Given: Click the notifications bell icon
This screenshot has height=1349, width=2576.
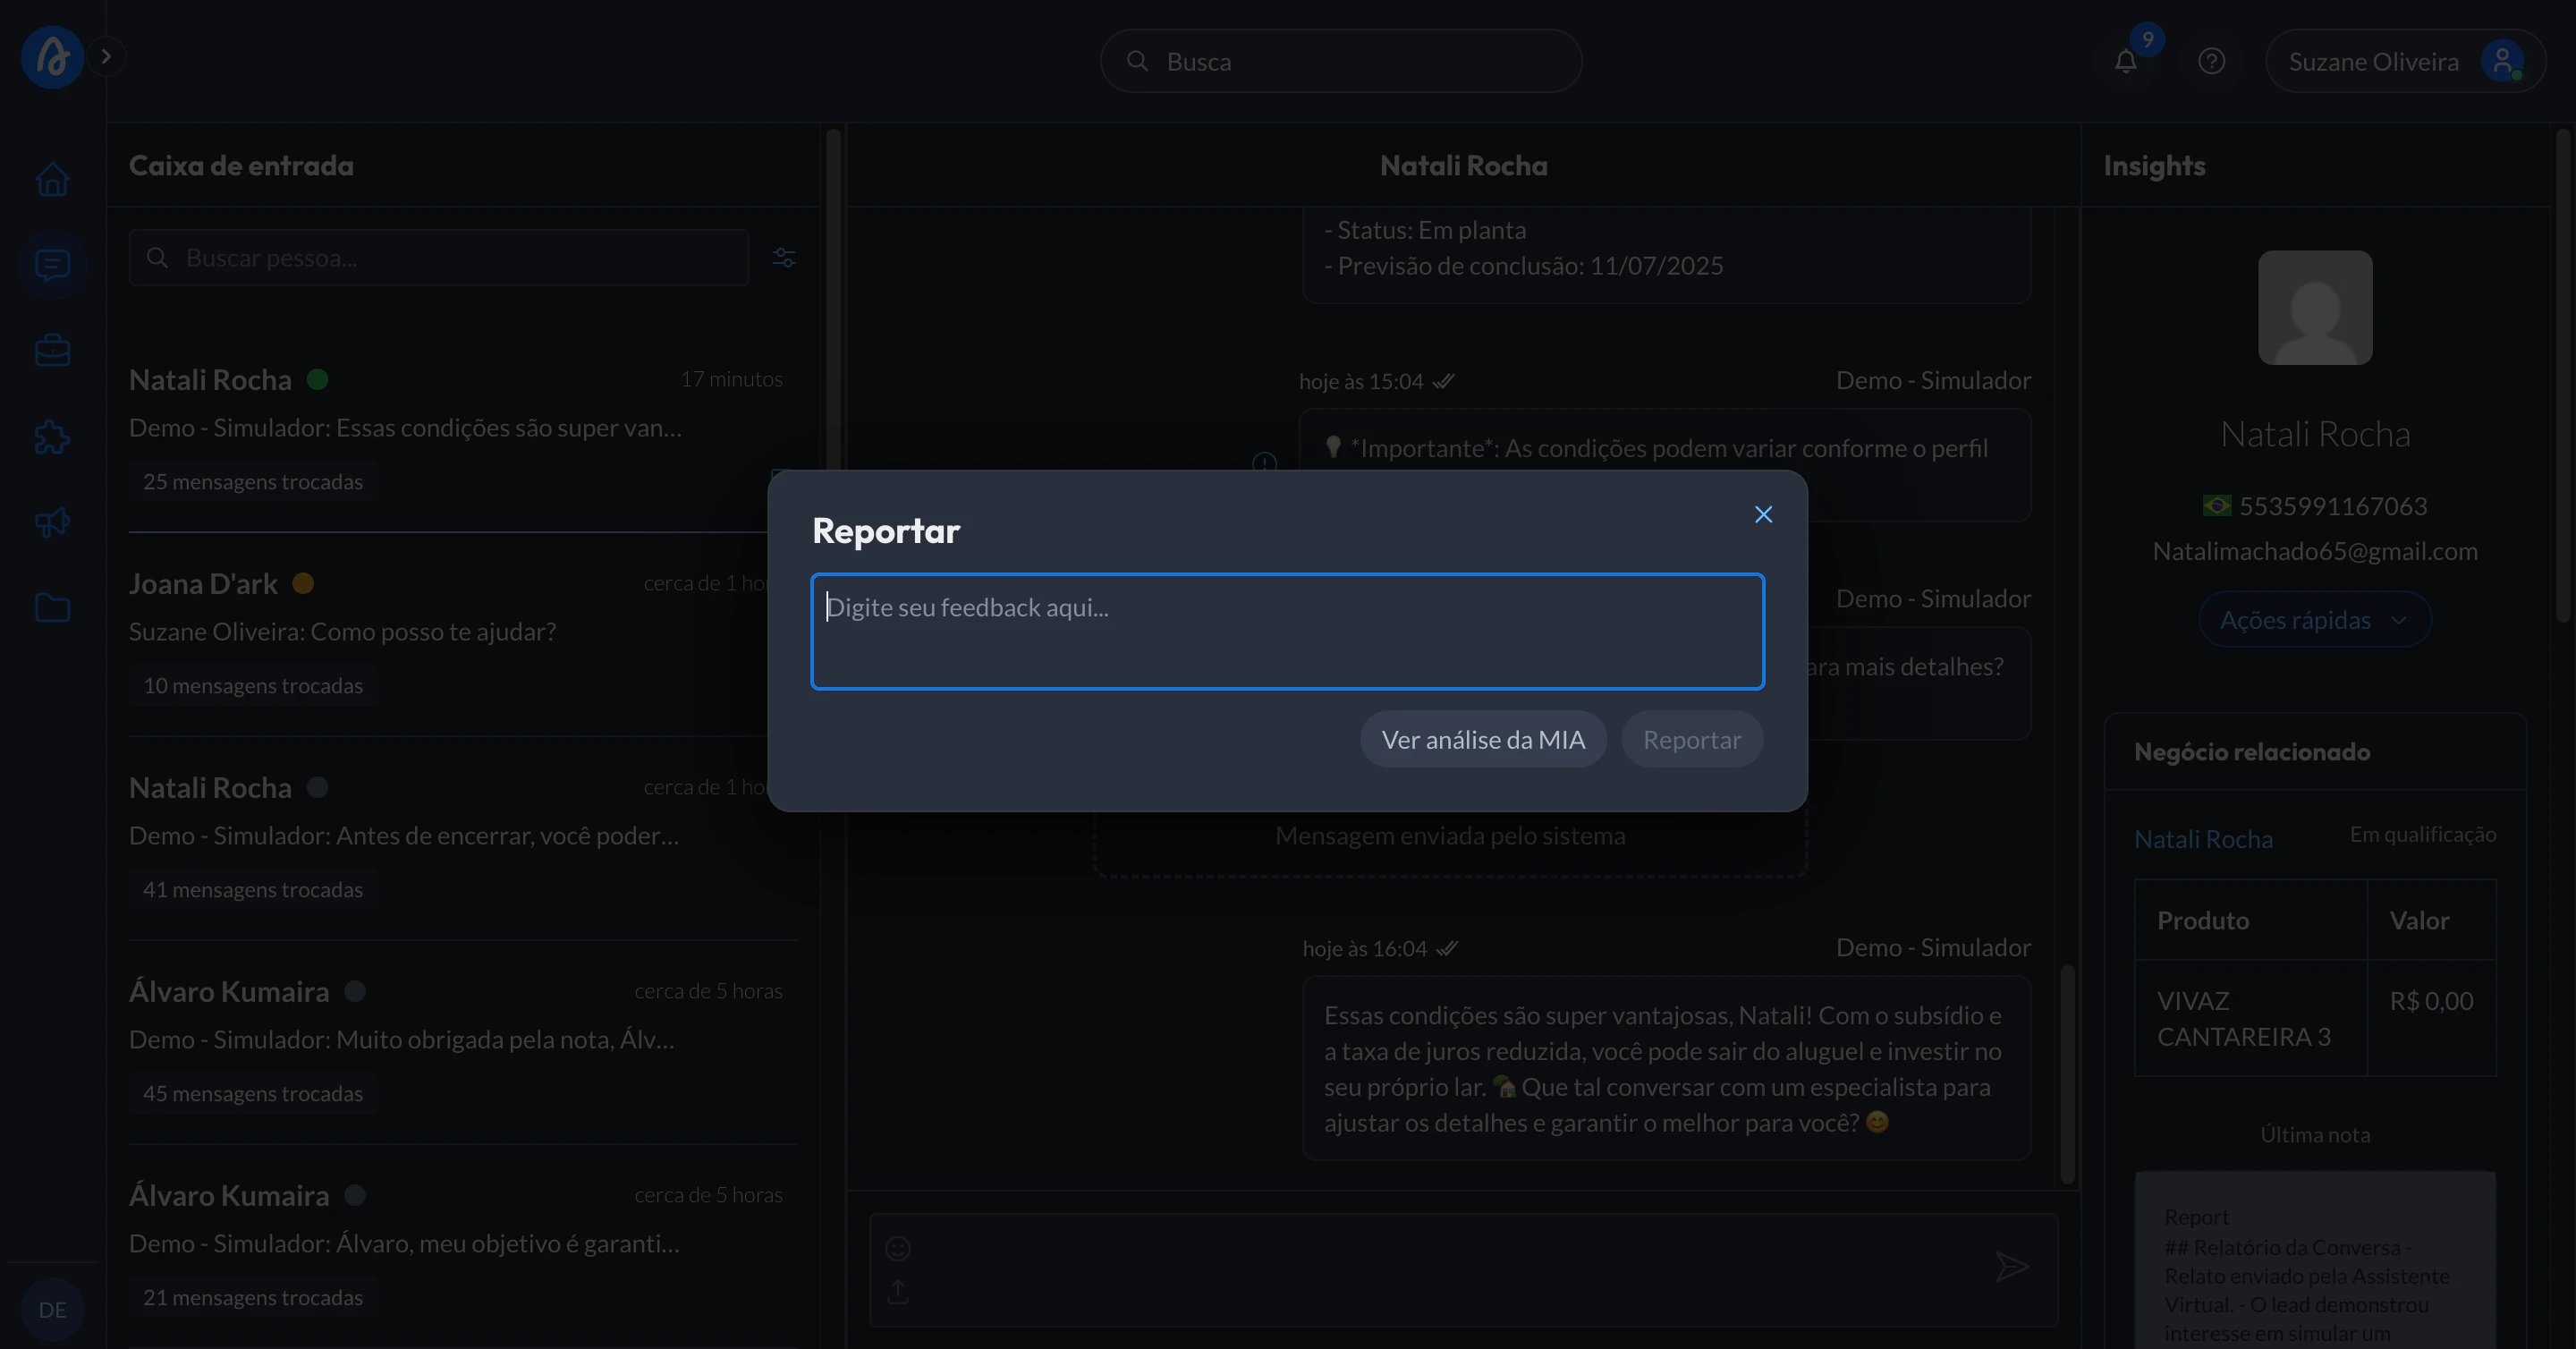Looking at the screenshot, I should [2125, 62].
